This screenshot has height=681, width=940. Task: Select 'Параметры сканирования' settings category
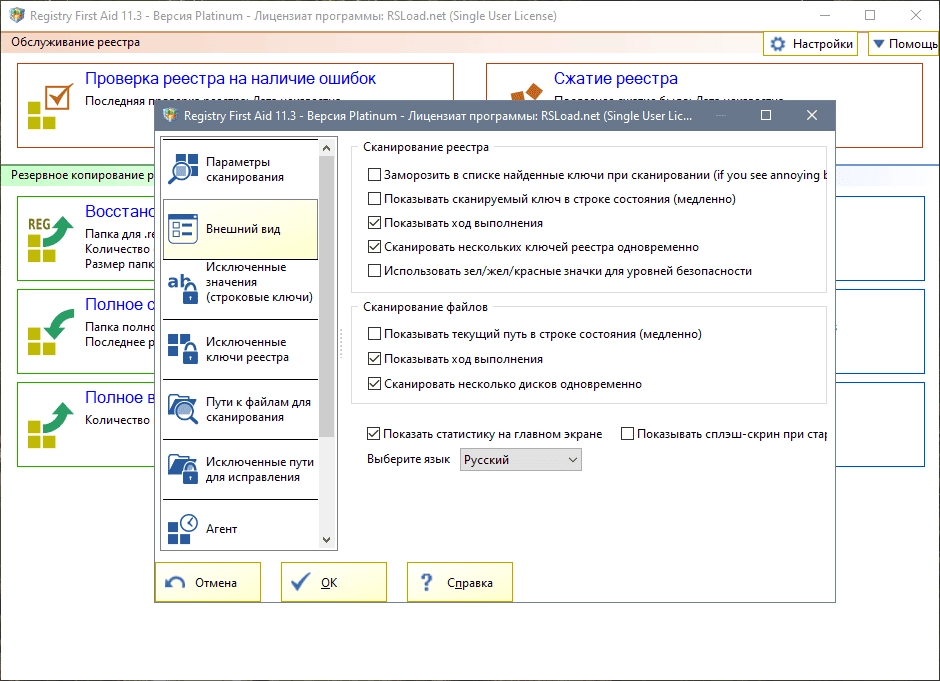(x=240, y=170)
